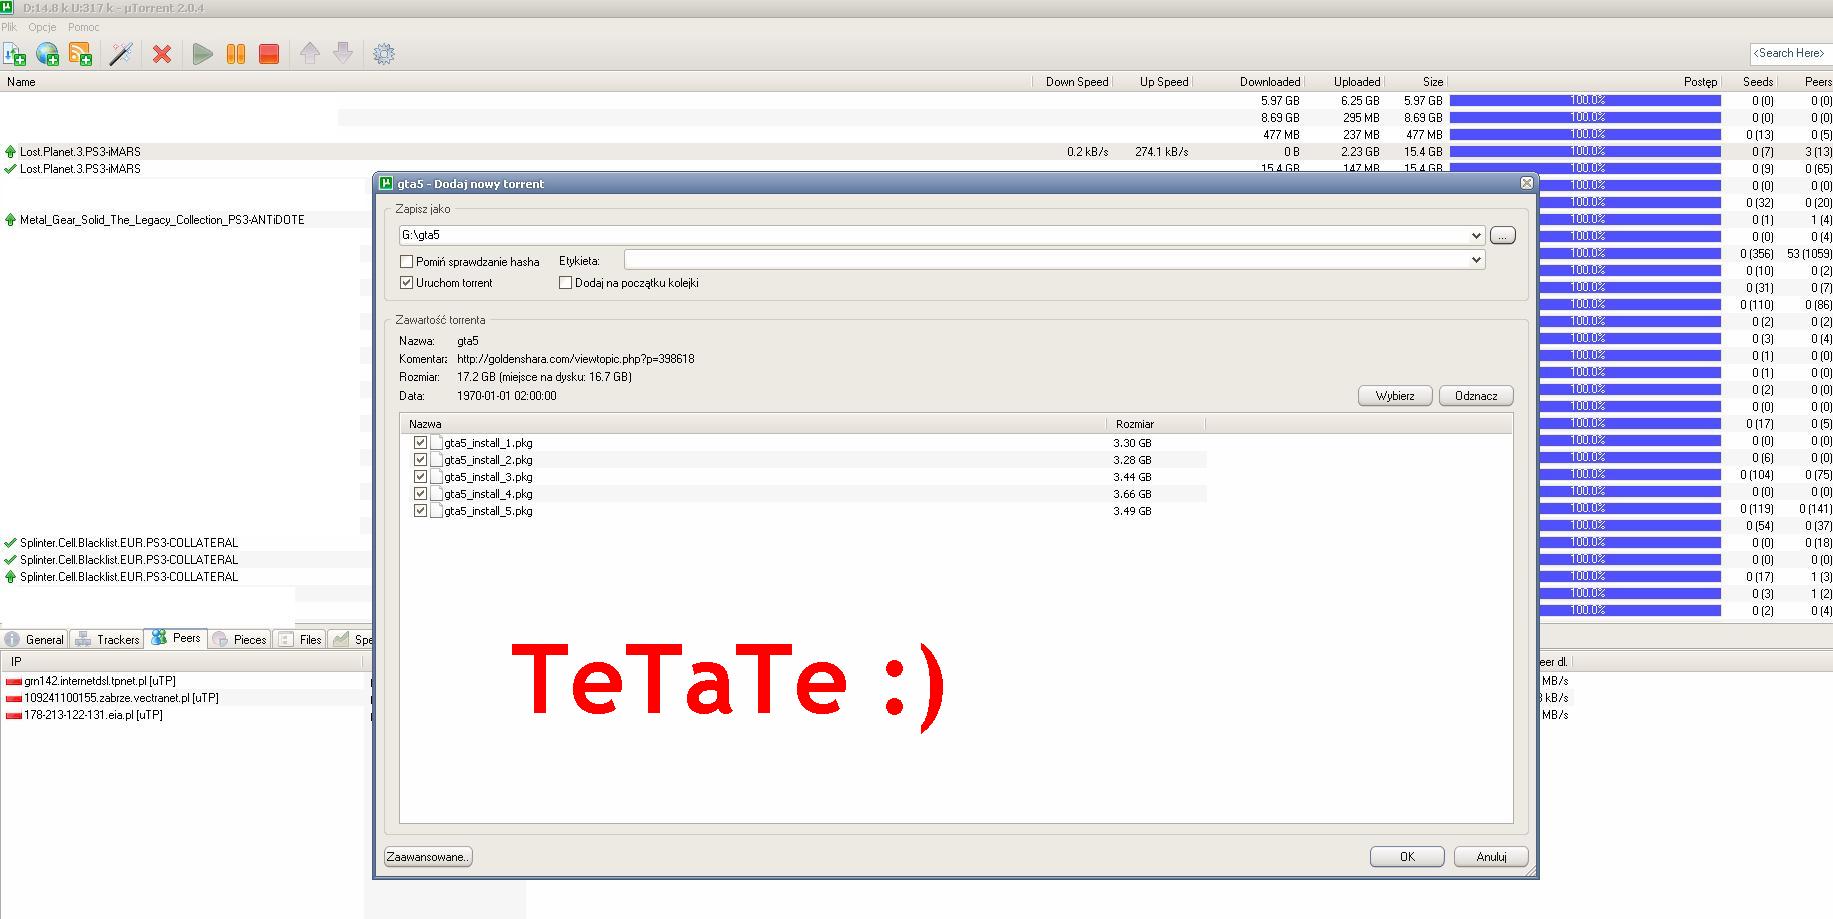This screenshot has height=919, width=1833.
Task: Open the Opcje menu
Action: [x=42, y=28]
